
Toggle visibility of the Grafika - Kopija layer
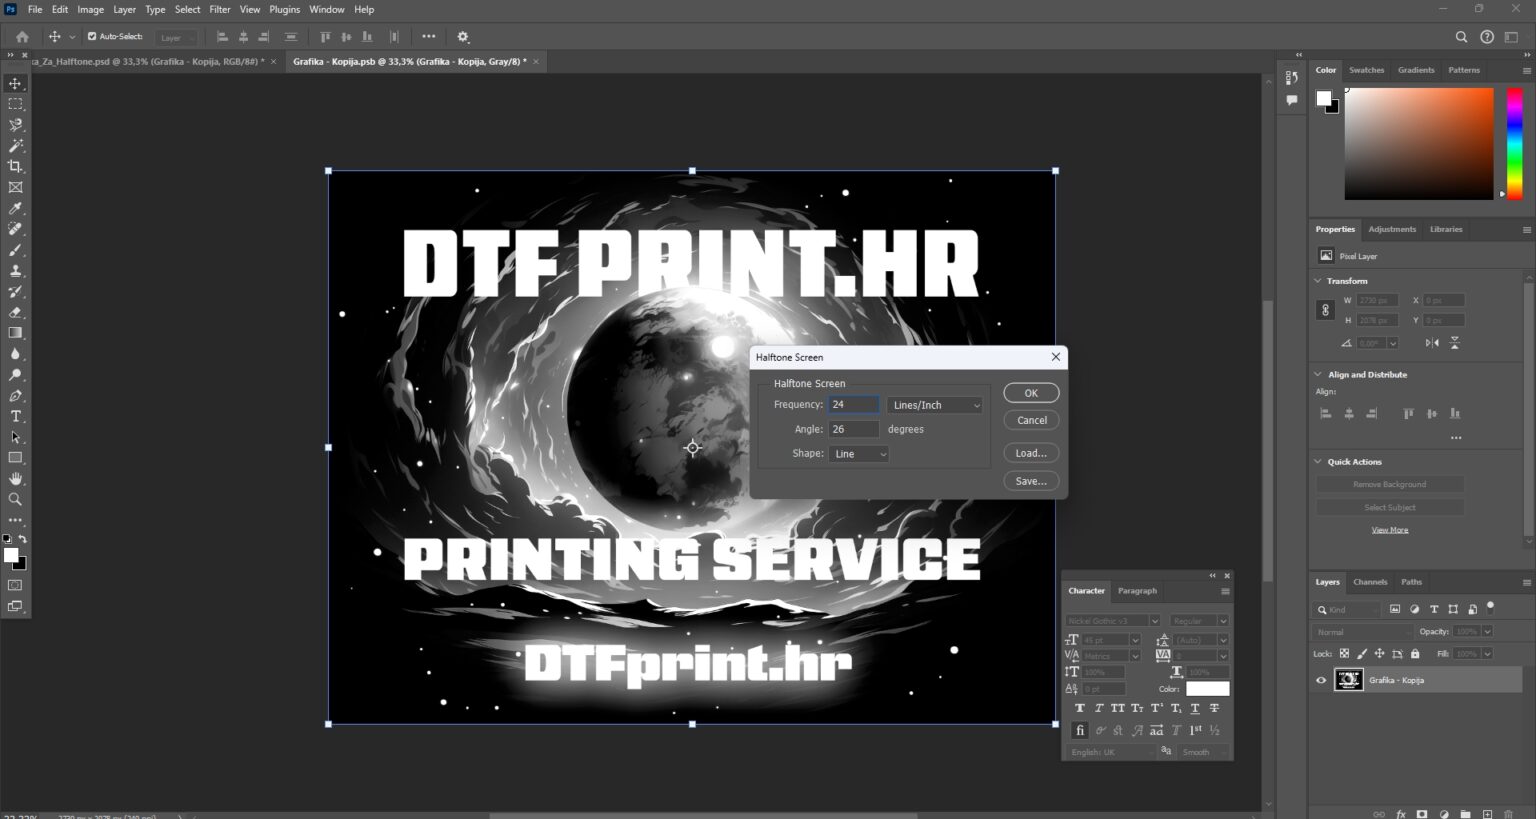point(1321,680)
